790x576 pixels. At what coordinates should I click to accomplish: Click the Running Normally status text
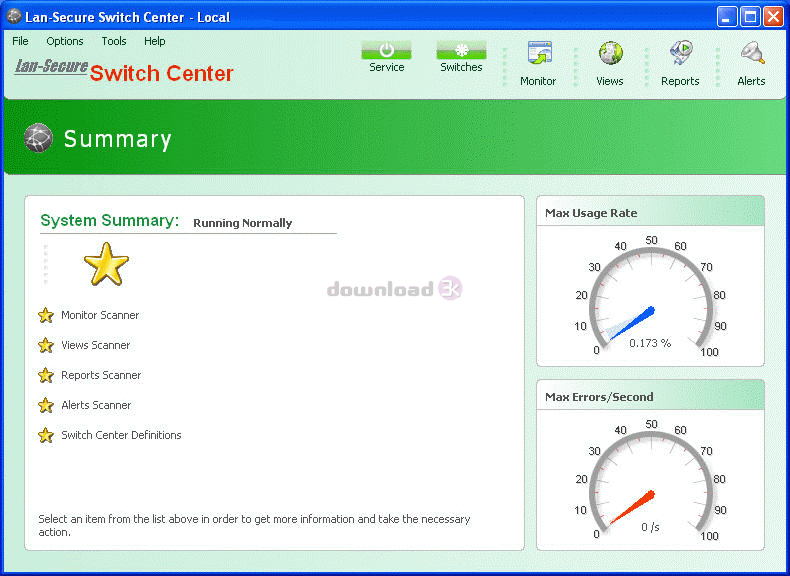[242, 223]
